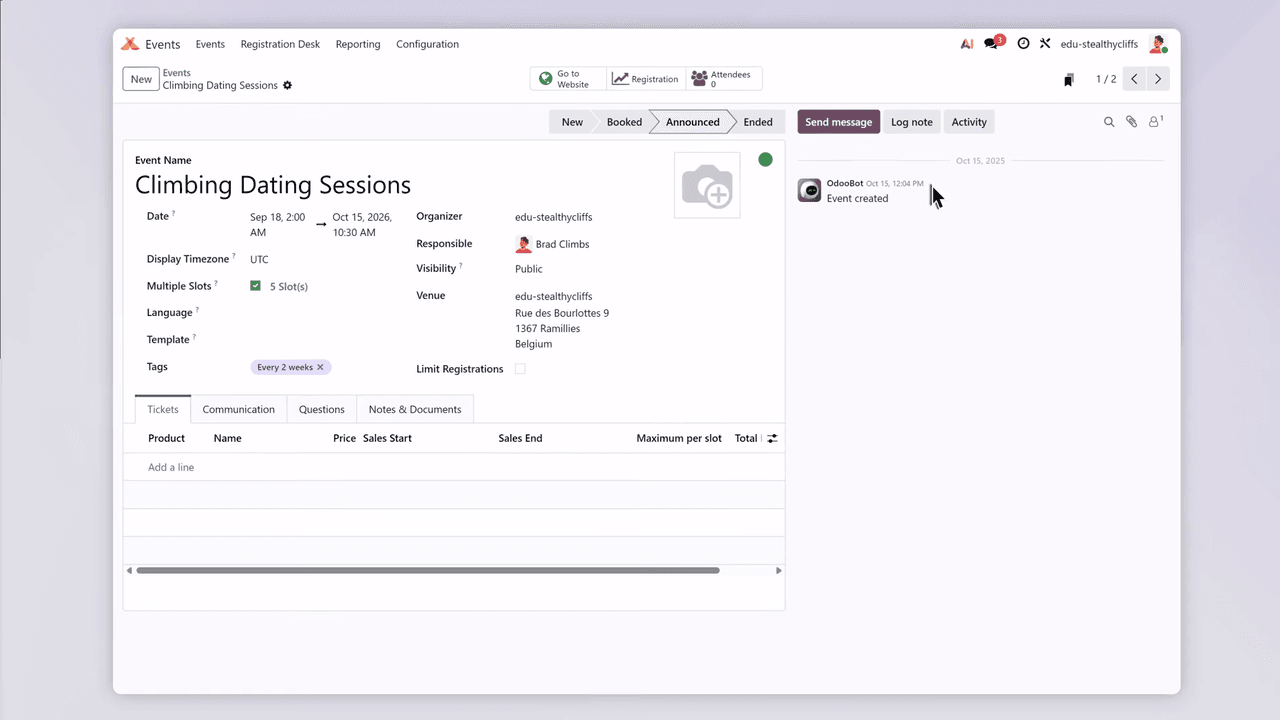Open the gear actions menu beside event title
Image resolution: width=1280 pixels, height=720 pixels.
point(288,86)
